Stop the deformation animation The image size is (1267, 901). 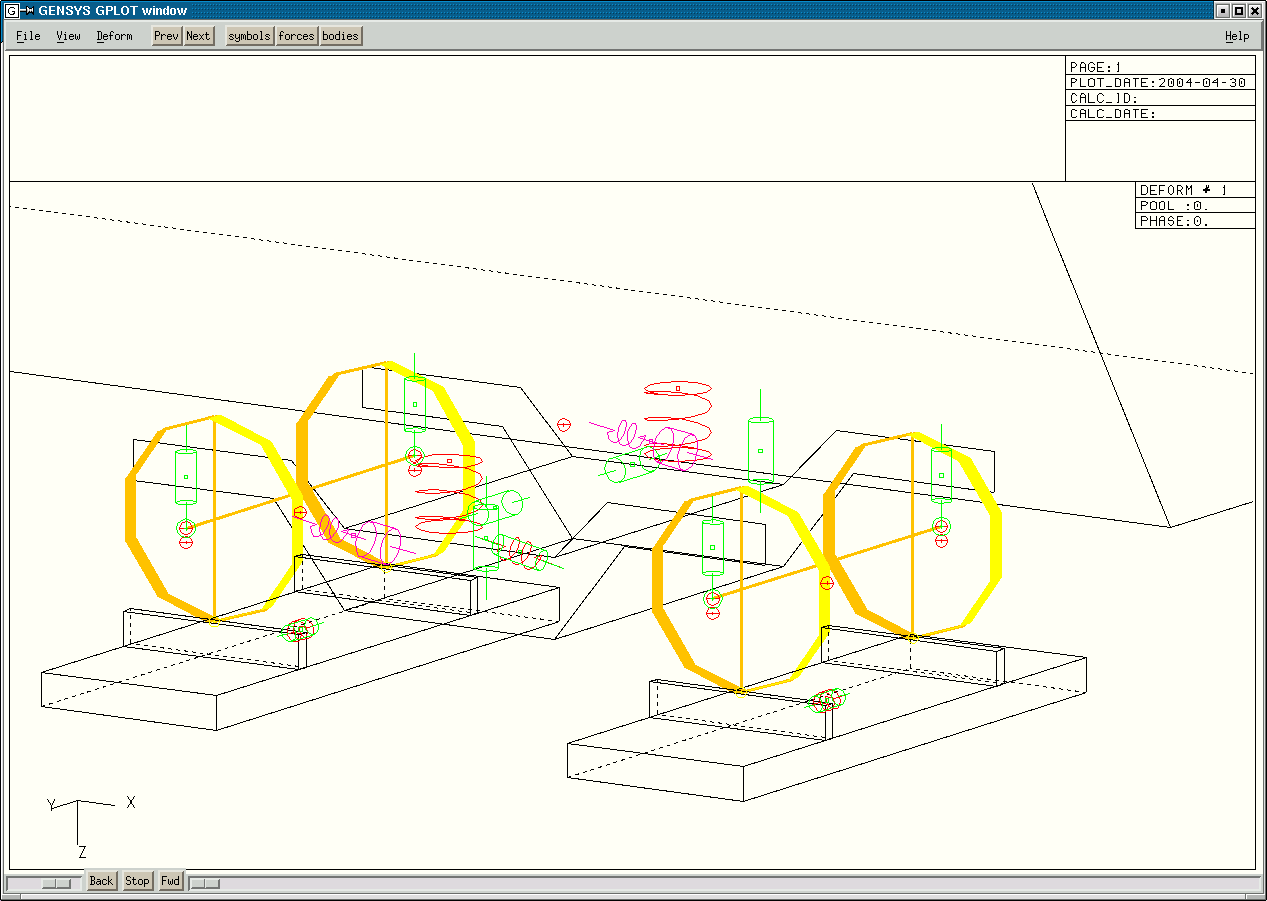(x=137, y=881)
